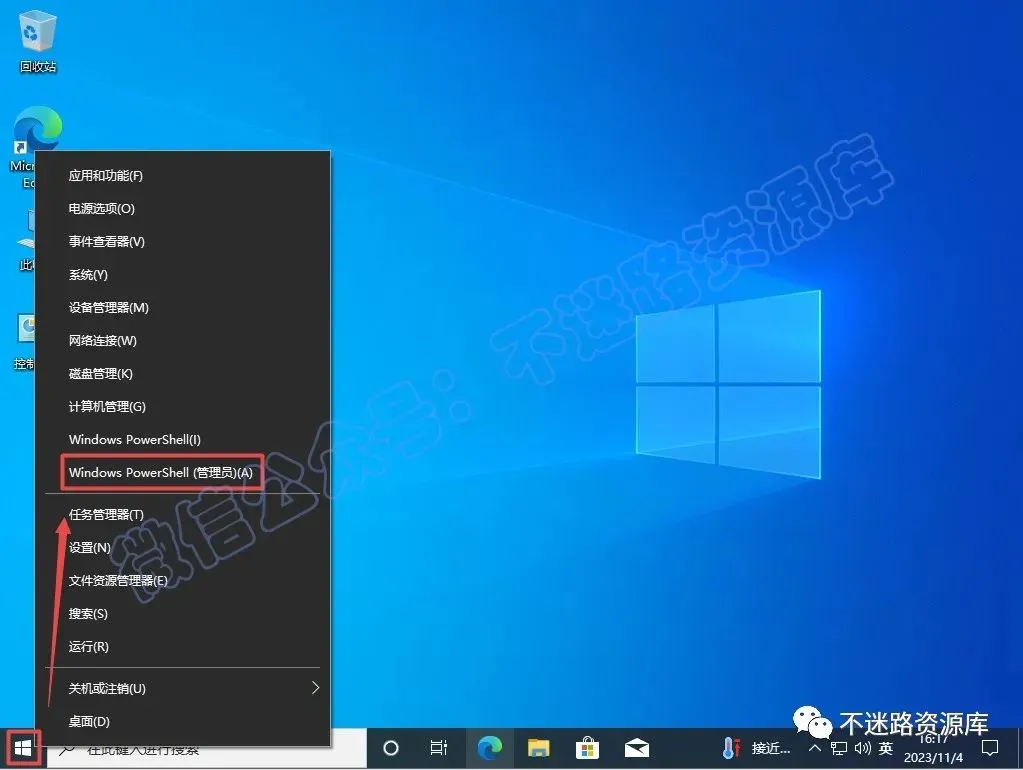Select Recycle Bin (回收站) desktop icon
Image resolution: width=1023 pixels, height=770 pixels.
tap(37, 42)
